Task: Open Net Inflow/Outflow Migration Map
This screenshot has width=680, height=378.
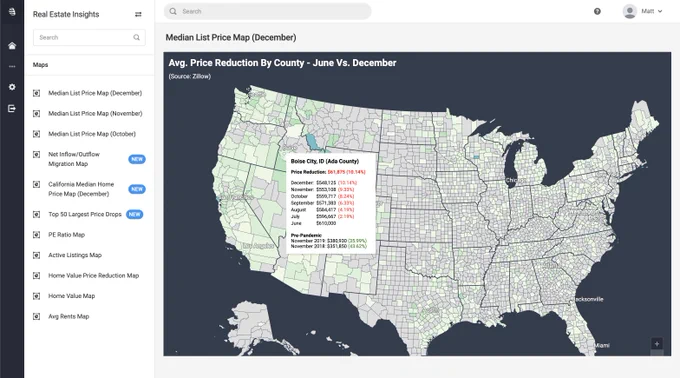Action: 74,159
